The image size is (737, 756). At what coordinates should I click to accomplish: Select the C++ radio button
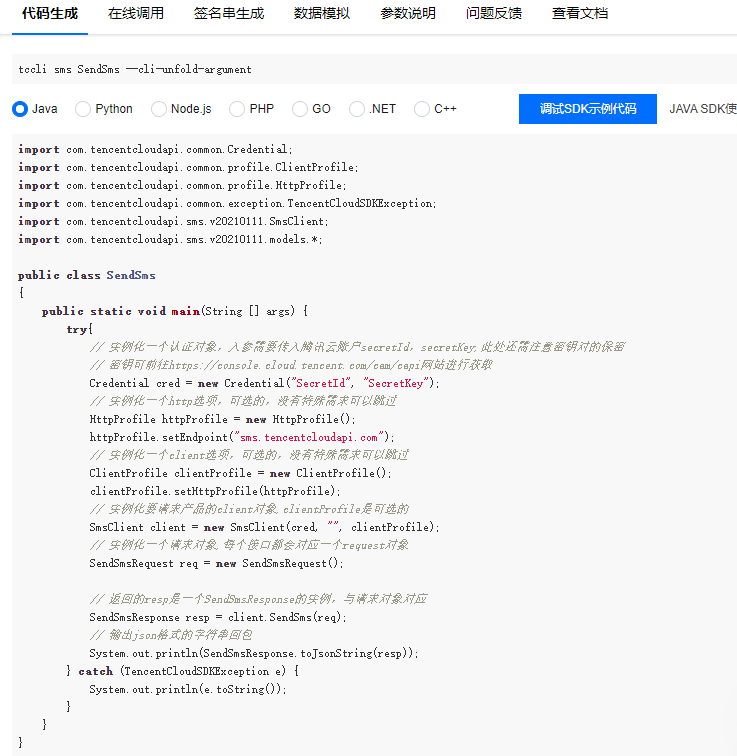pyautogui.click(x=422, y=109)
